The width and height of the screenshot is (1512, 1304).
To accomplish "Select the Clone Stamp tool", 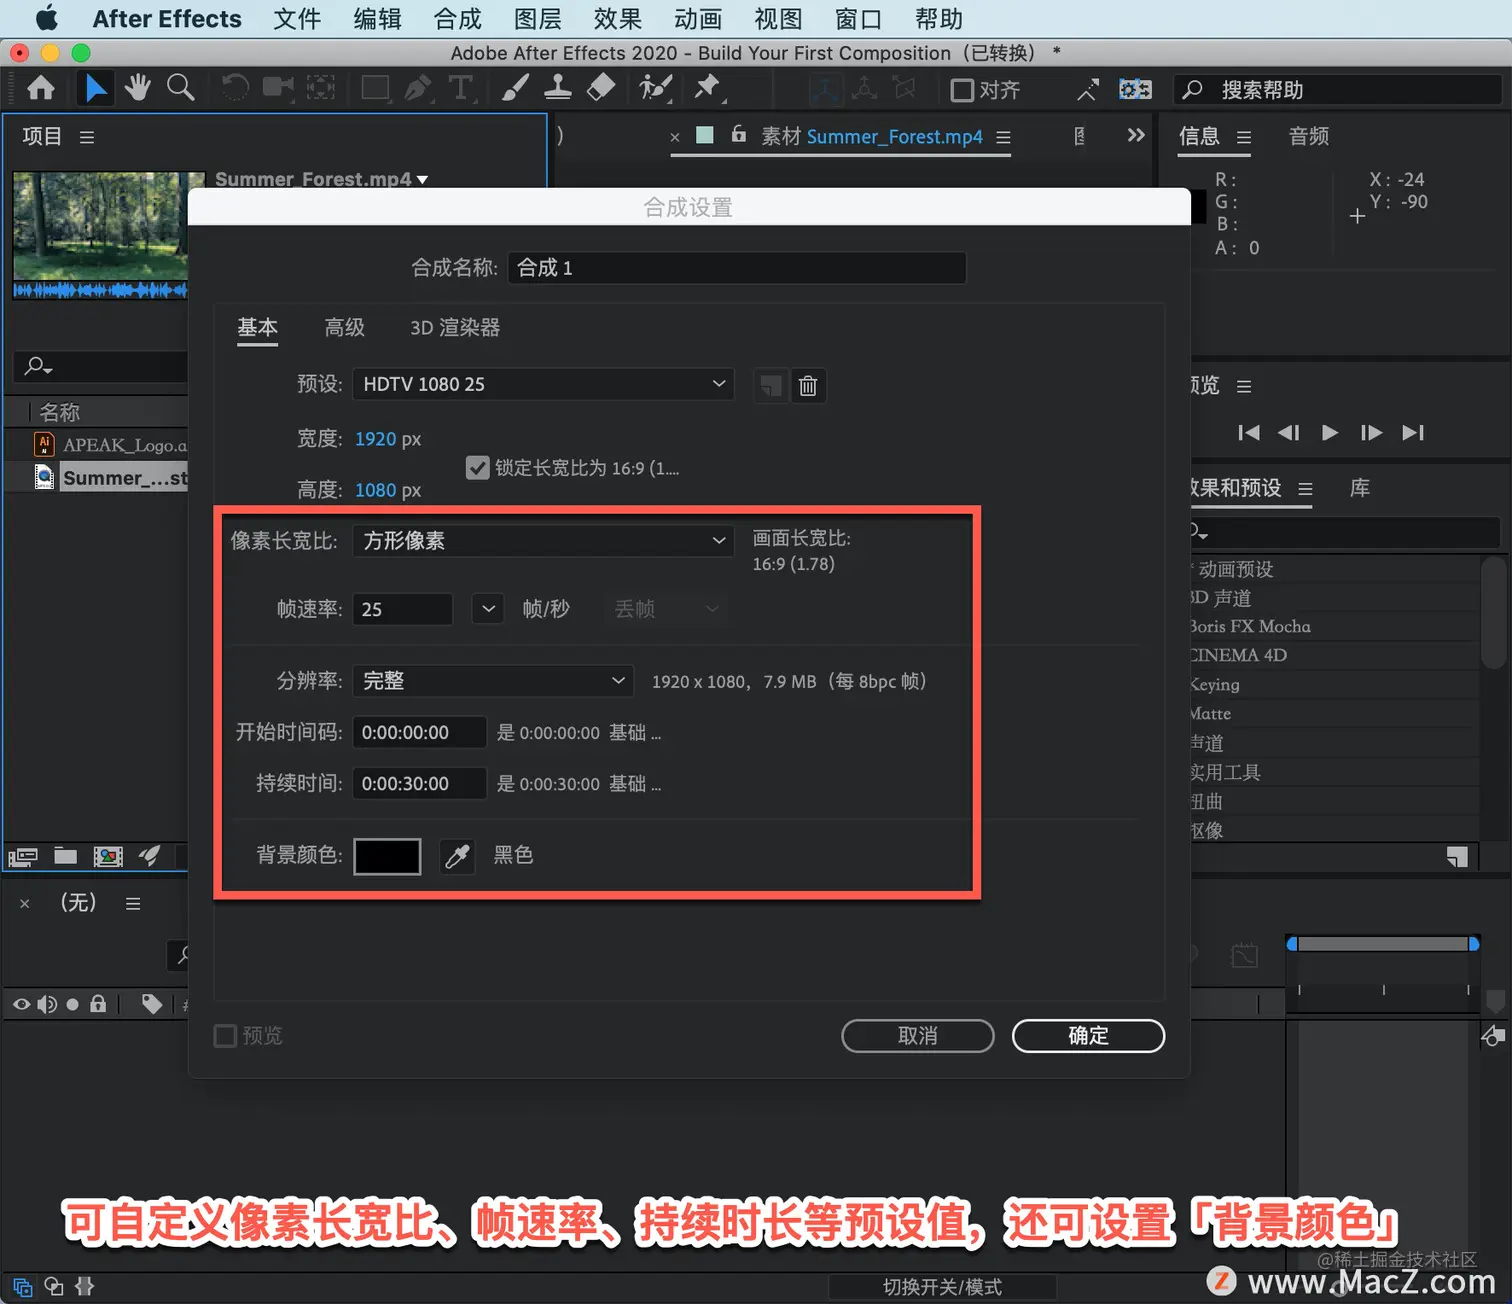I will [x=558, y=89].
